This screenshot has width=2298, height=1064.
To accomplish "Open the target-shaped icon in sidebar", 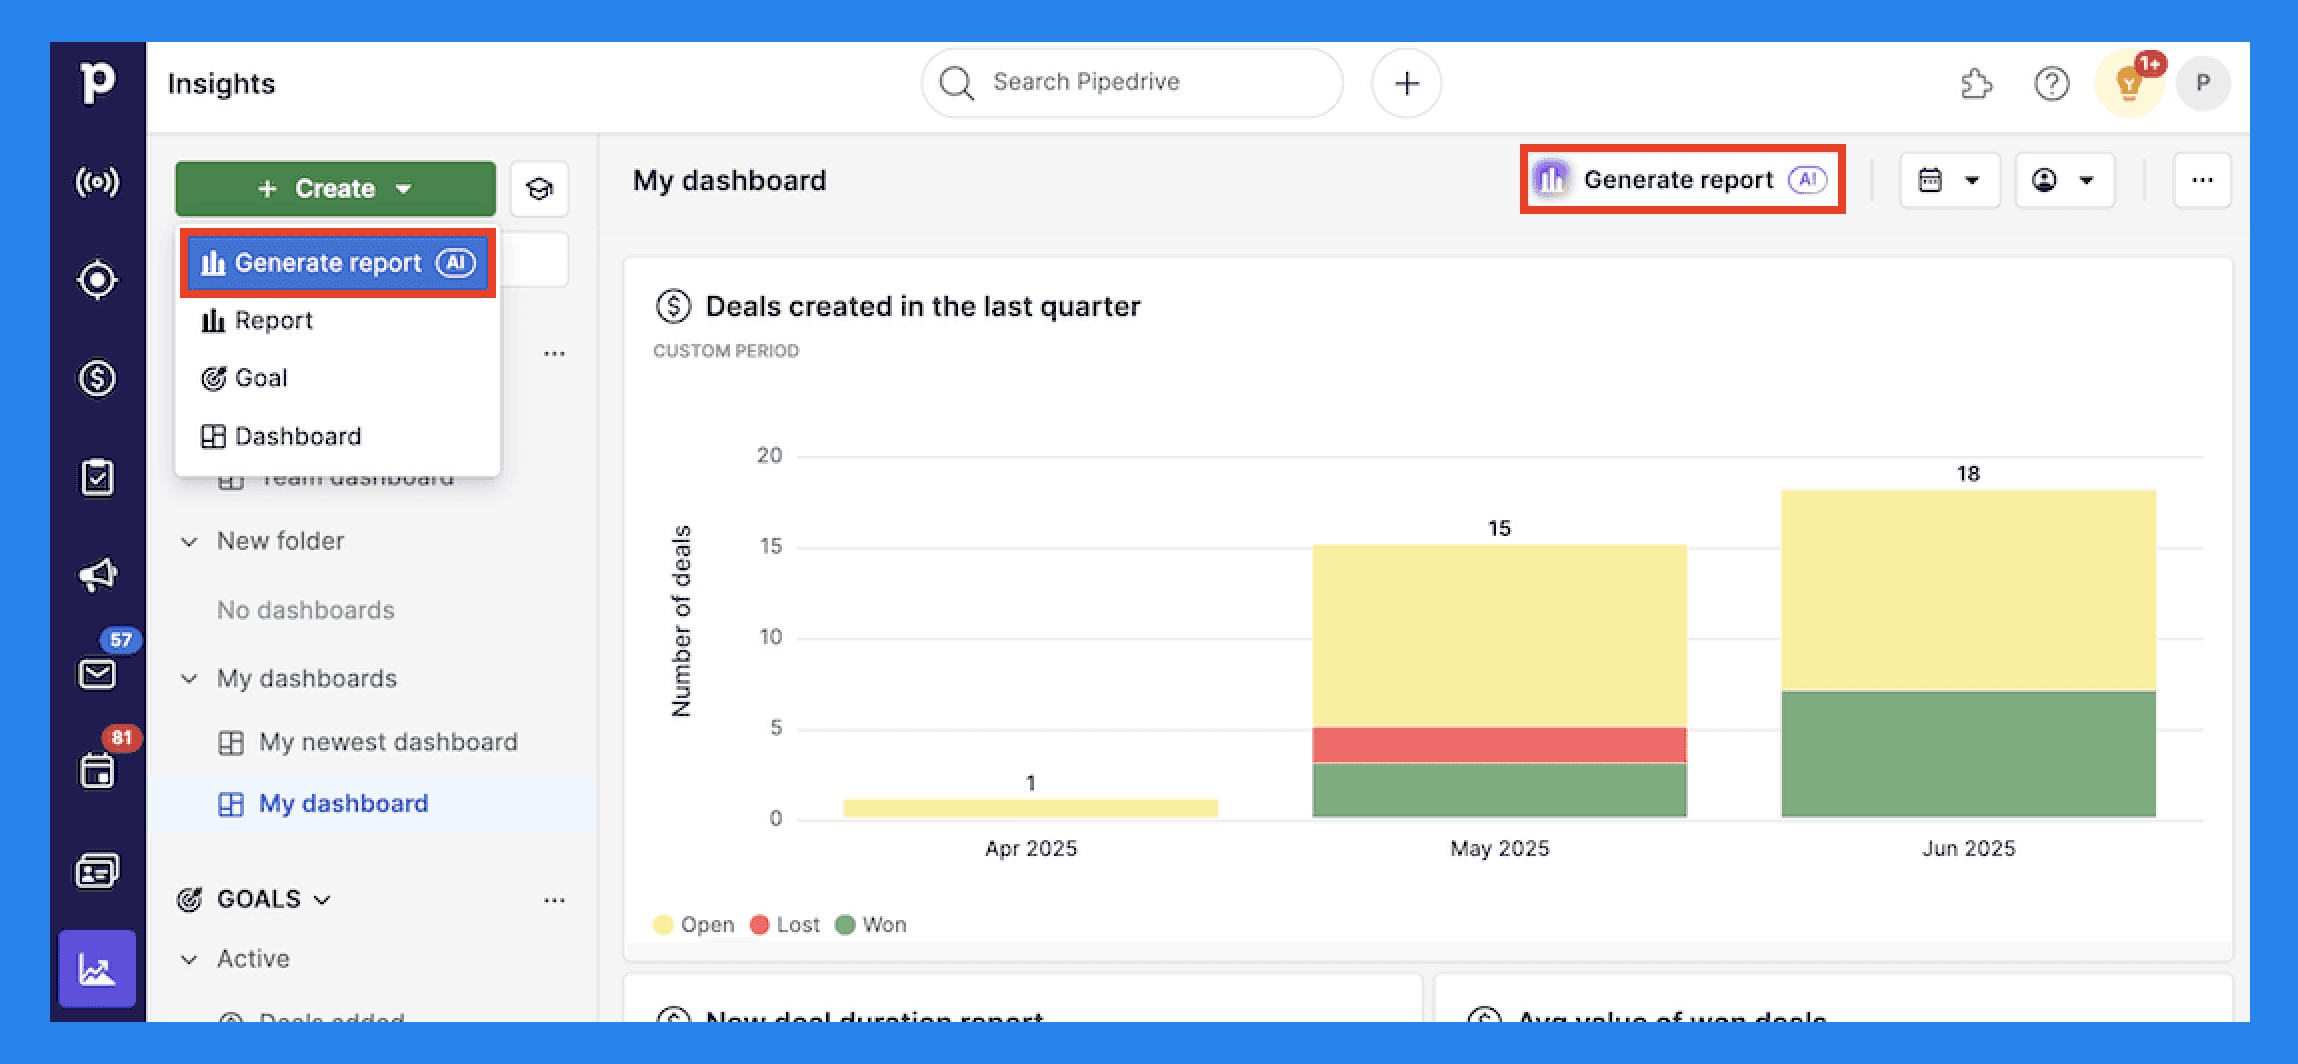I will pos(97,280).
